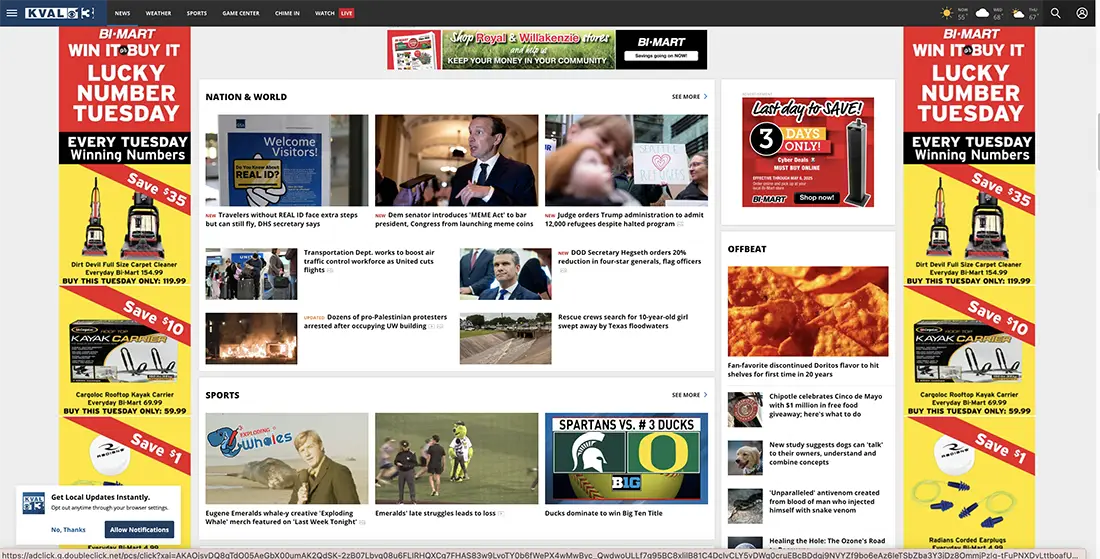Read travelers without REAL ID article

coord(282,220)
